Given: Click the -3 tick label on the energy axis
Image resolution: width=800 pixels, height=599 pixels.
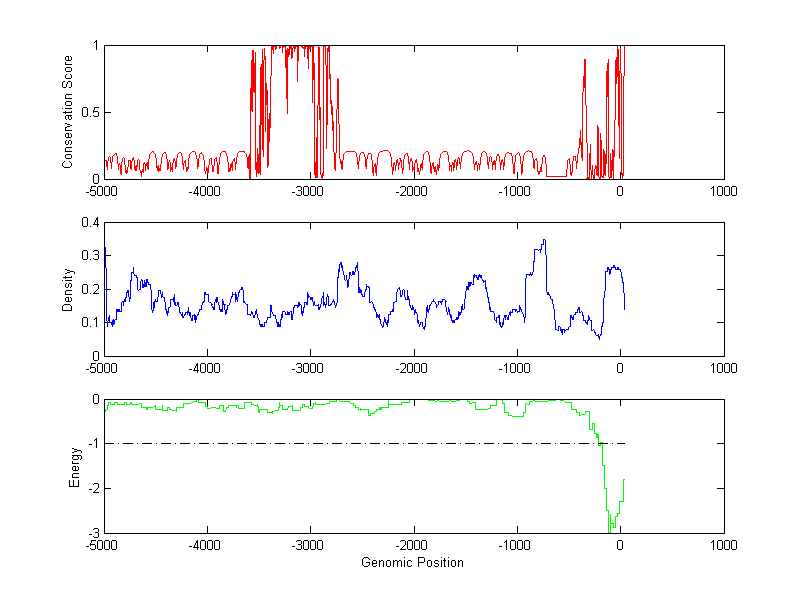Looking at the screenshot, I should pos(91,533).
